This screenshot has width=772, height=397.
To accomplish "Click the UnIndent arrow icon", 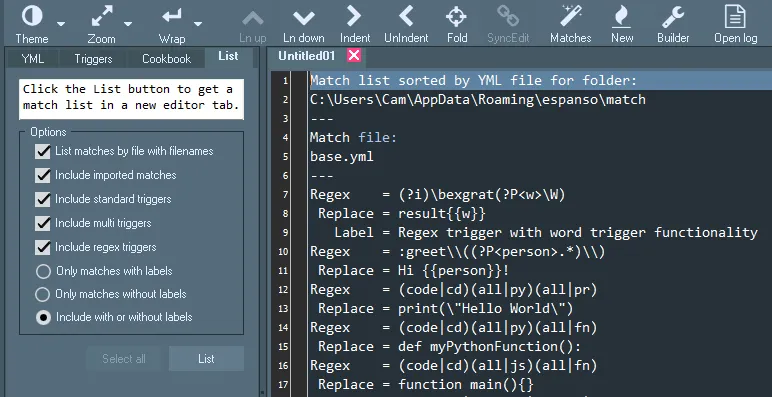I will (406, 16).
